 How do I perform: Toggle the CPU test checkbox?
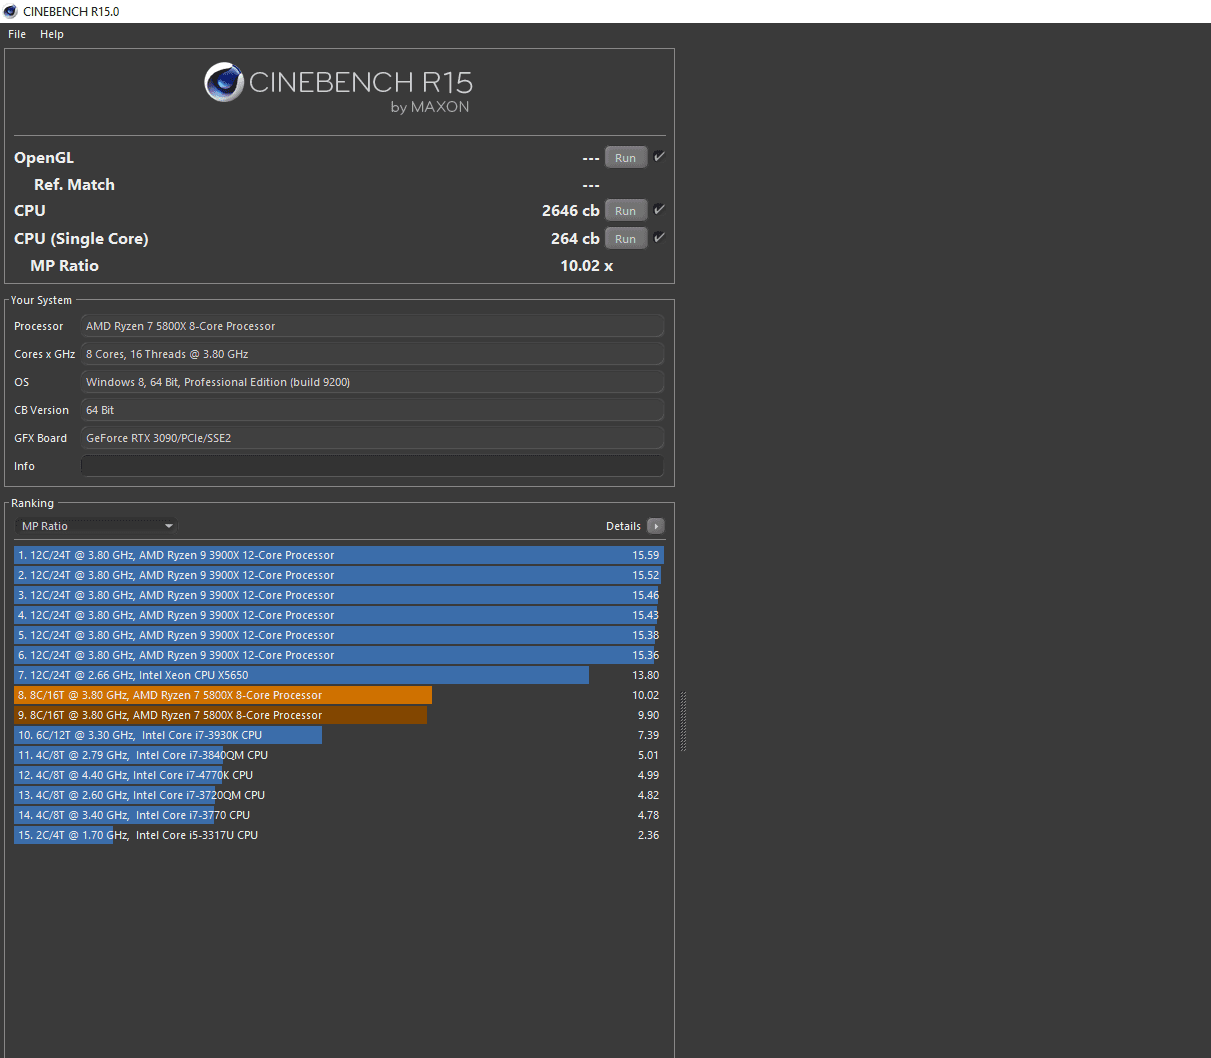point(659,210)
